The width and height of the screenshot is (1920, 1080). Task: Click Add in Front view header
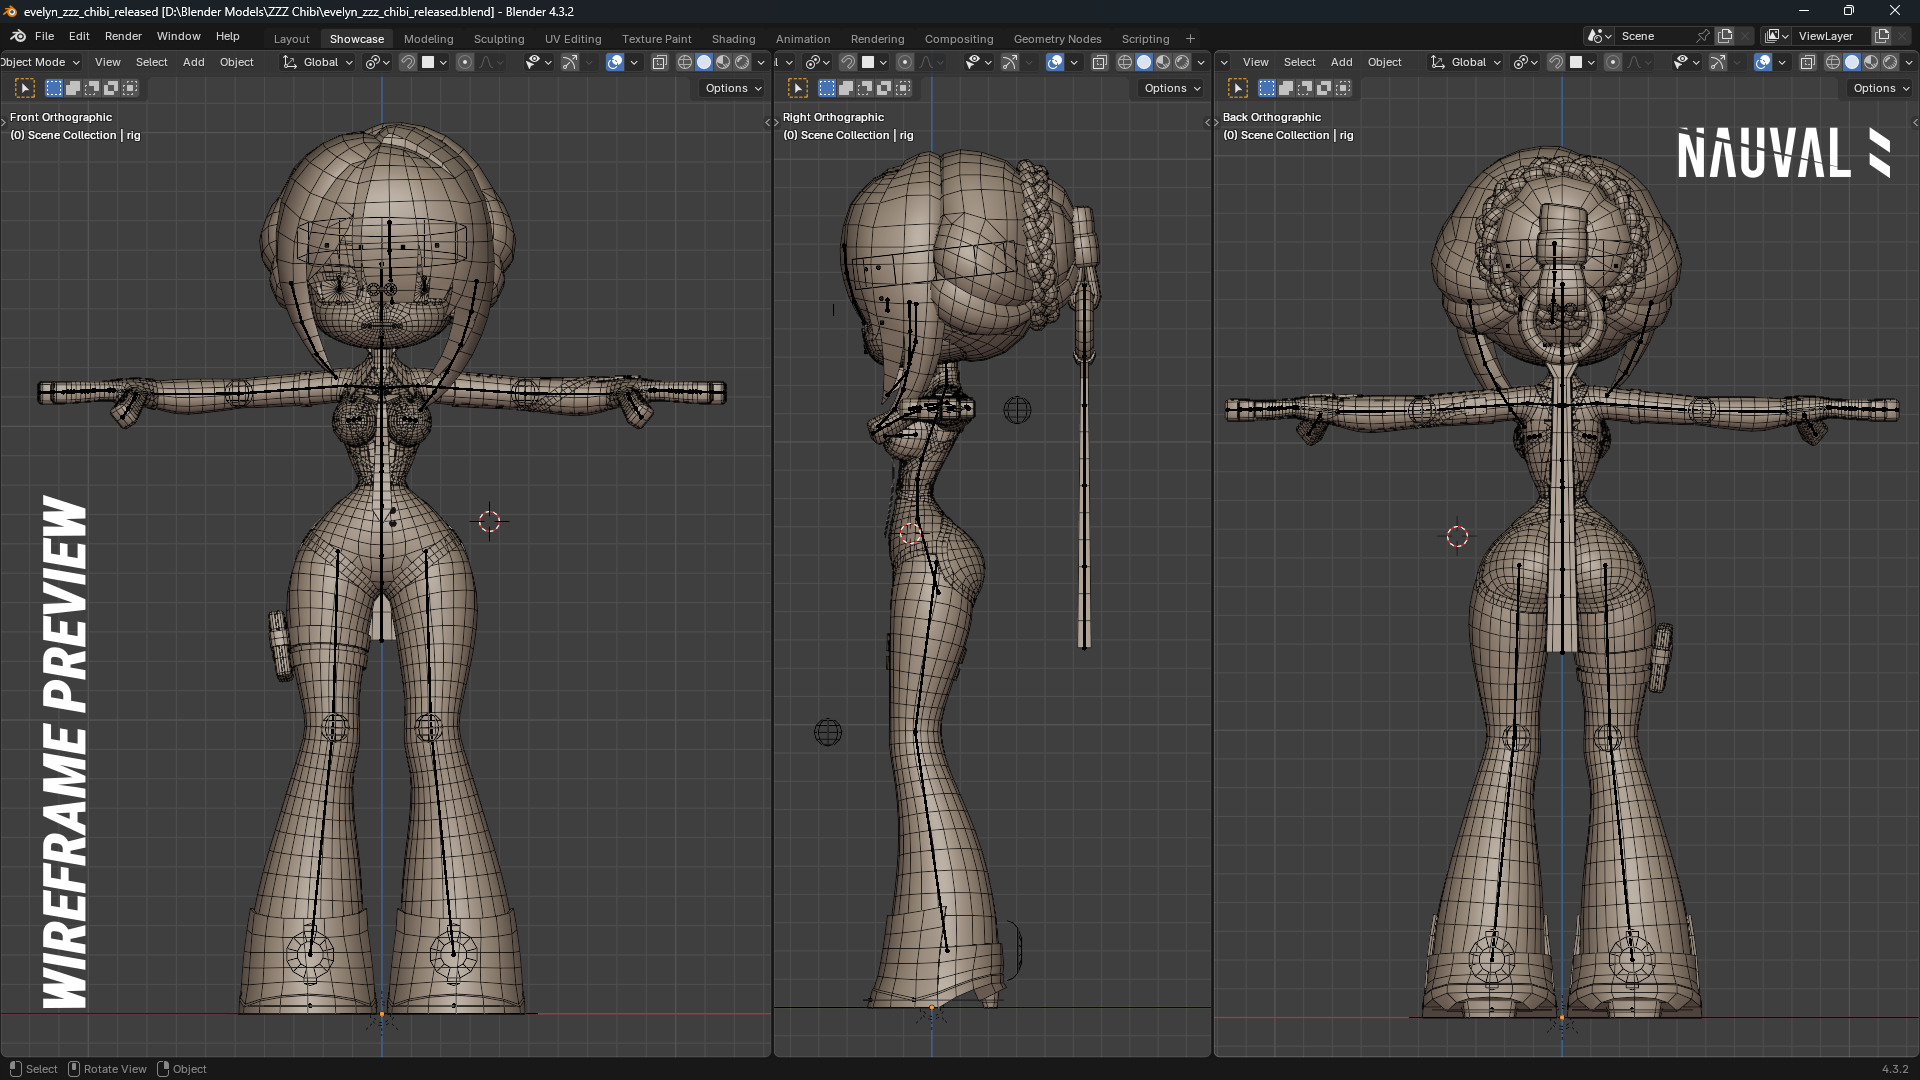193,62
